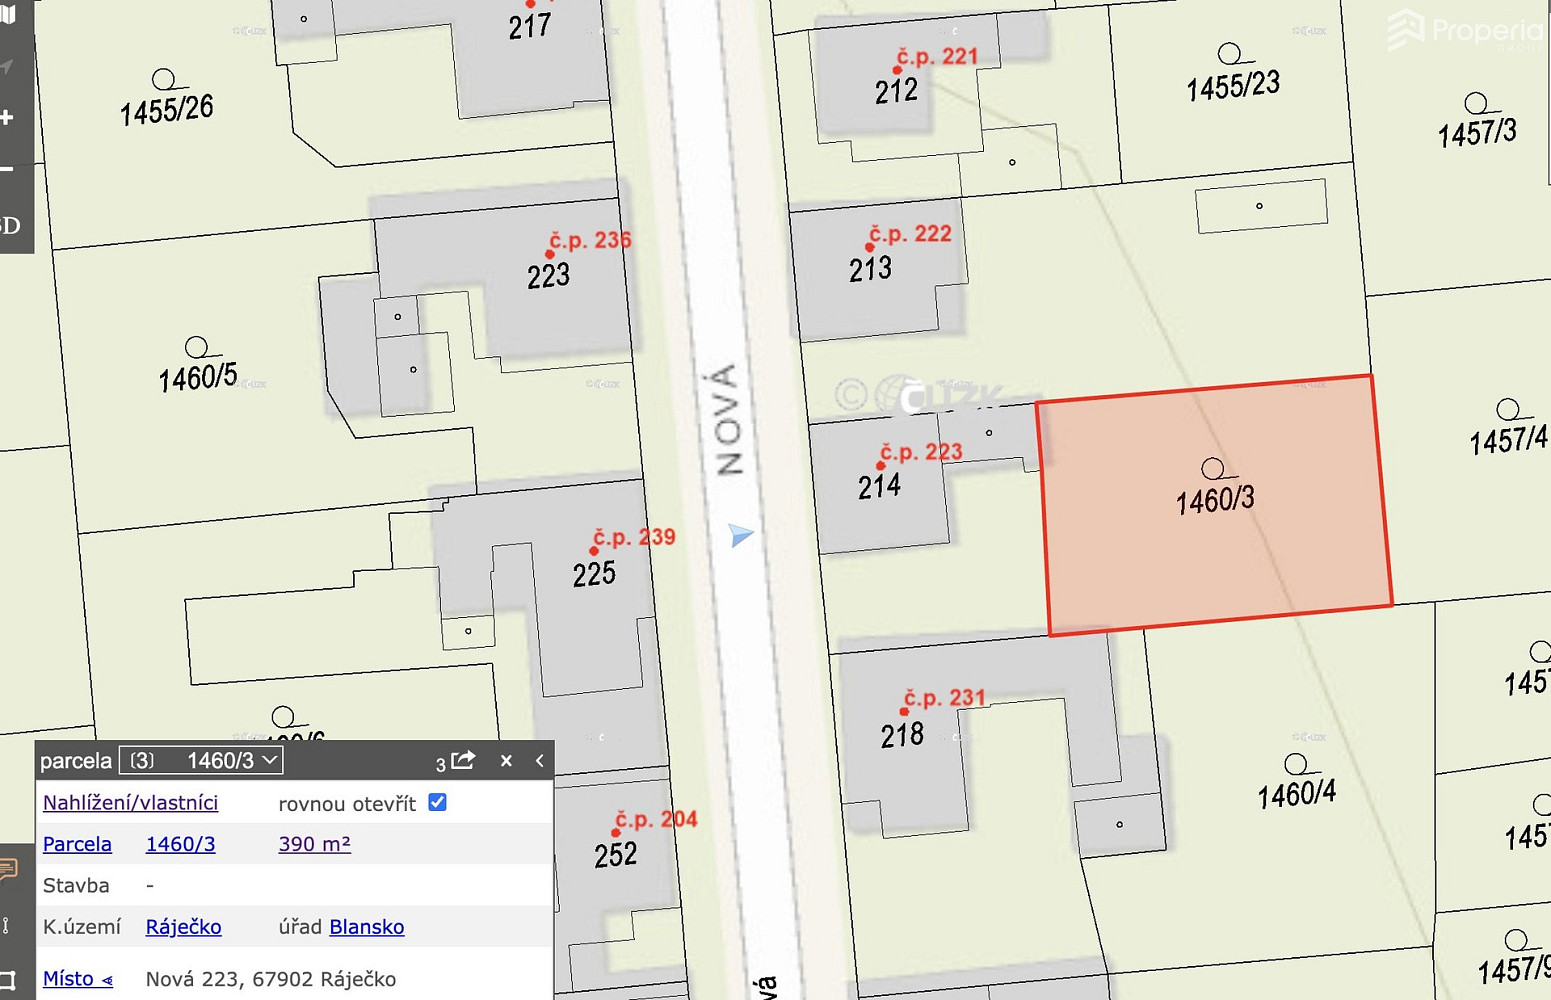Screen dimensions: 1551x1000
Task: Switch to 3D view button
Action: (x=10, y=225)
